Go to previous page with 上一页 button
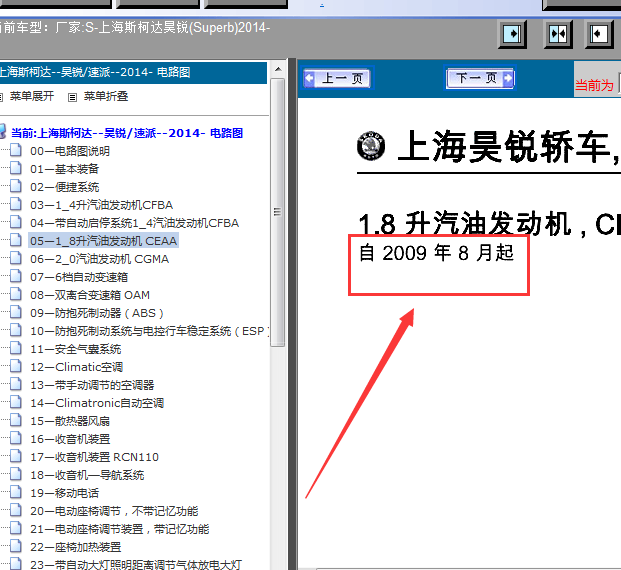Screen dimensions: 621x570 (x=337, y=78)
